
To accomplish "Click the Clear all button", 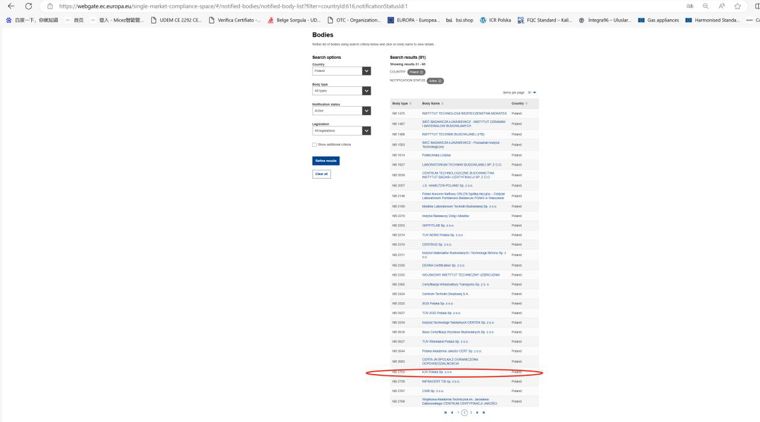I will point(321,174).
